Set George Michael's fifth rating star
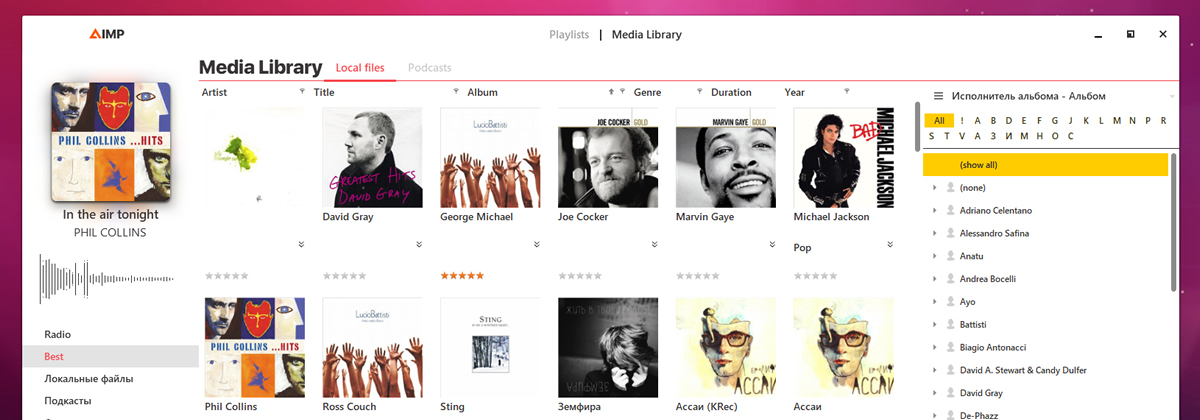 pyautogui.click(x=480, y=275)
